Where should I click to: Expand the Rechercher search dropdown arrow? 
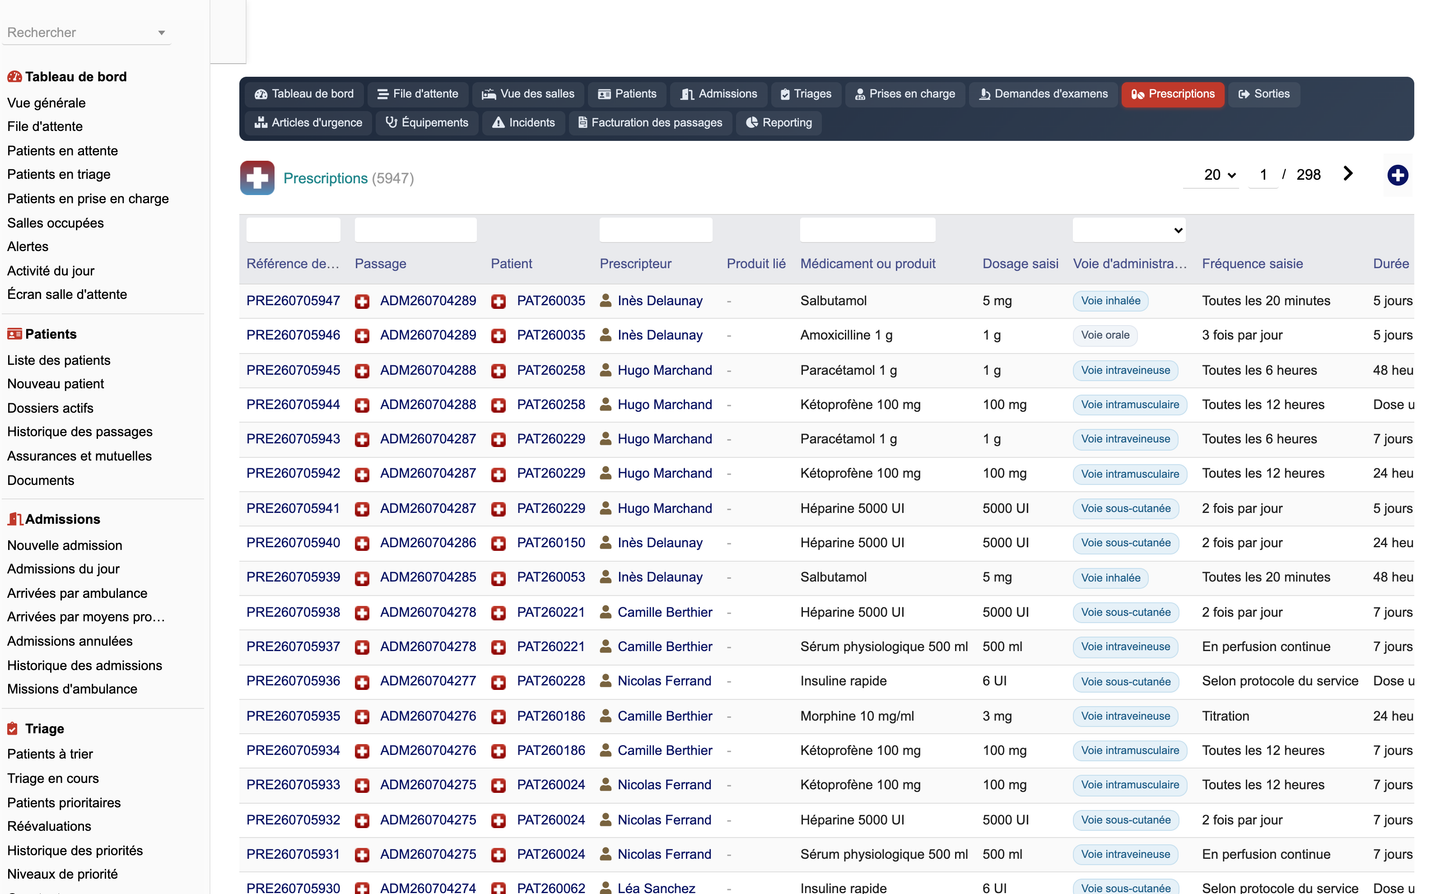pyautogui.click(x=161, y=33)
